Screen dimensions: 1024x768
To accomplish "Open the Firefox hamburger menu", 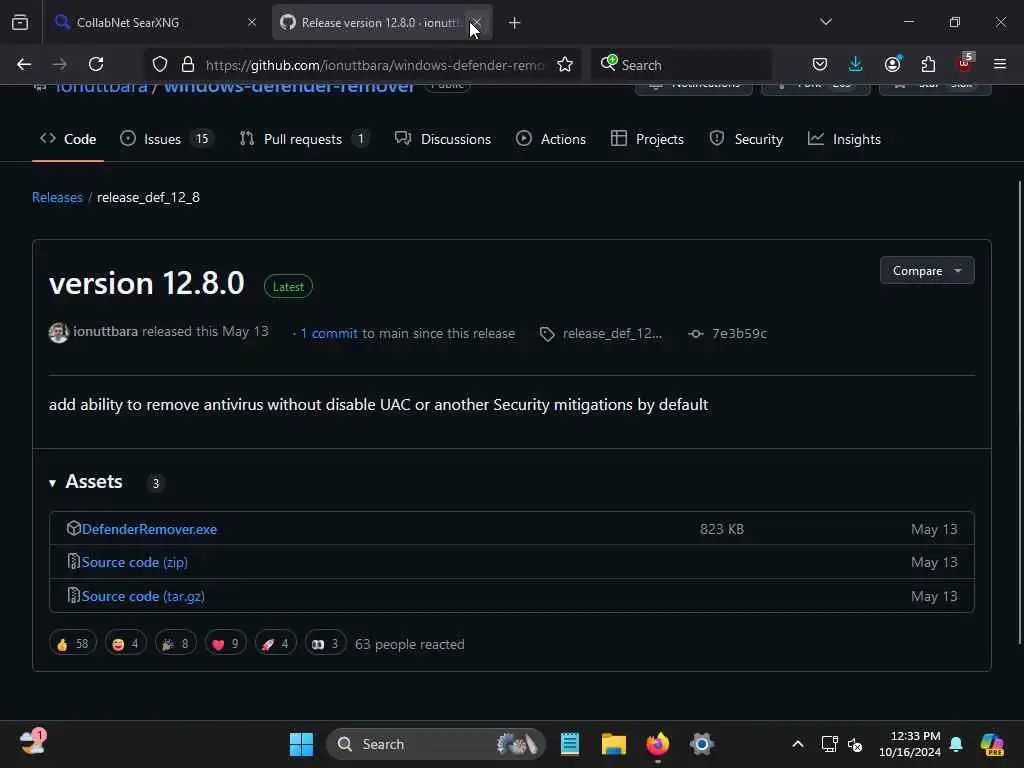I will click(x=1000, y=64).
